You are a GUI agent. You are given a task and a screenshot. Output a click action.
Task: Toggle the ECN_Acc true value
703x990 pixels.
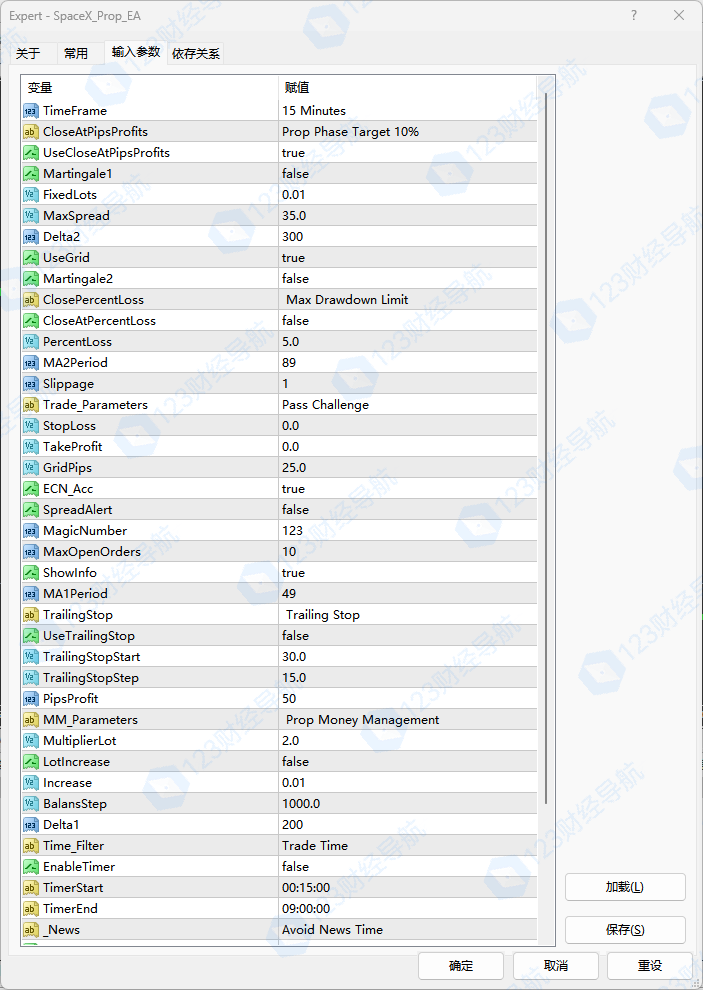pos(407,489)
